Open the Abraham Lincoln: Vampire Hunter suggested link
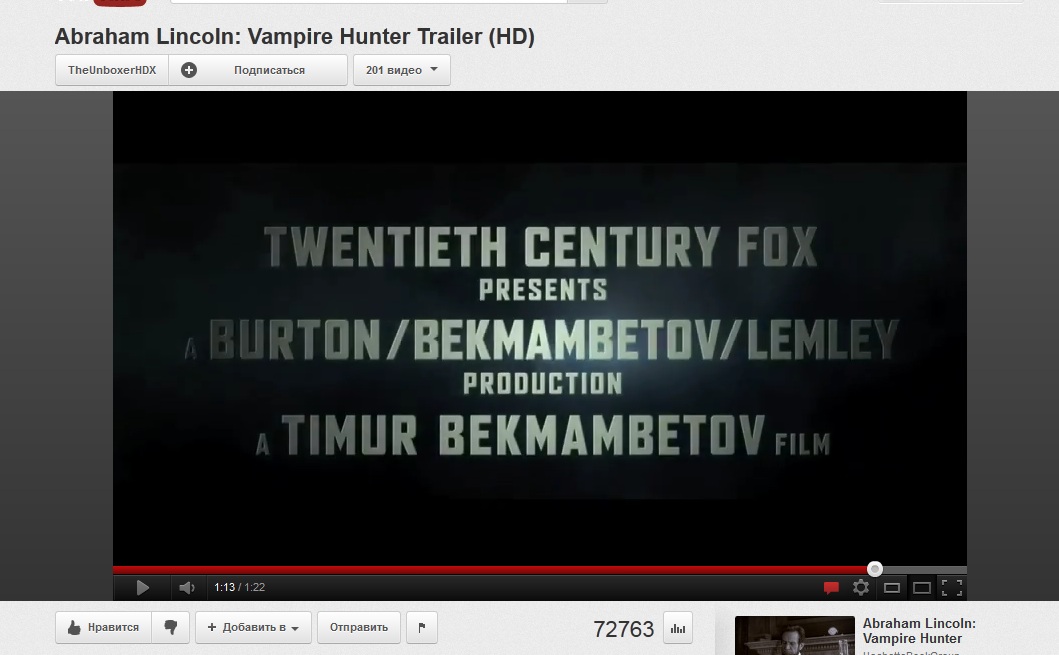Screen dimensions: 1059x655 (x=919, y=631)
